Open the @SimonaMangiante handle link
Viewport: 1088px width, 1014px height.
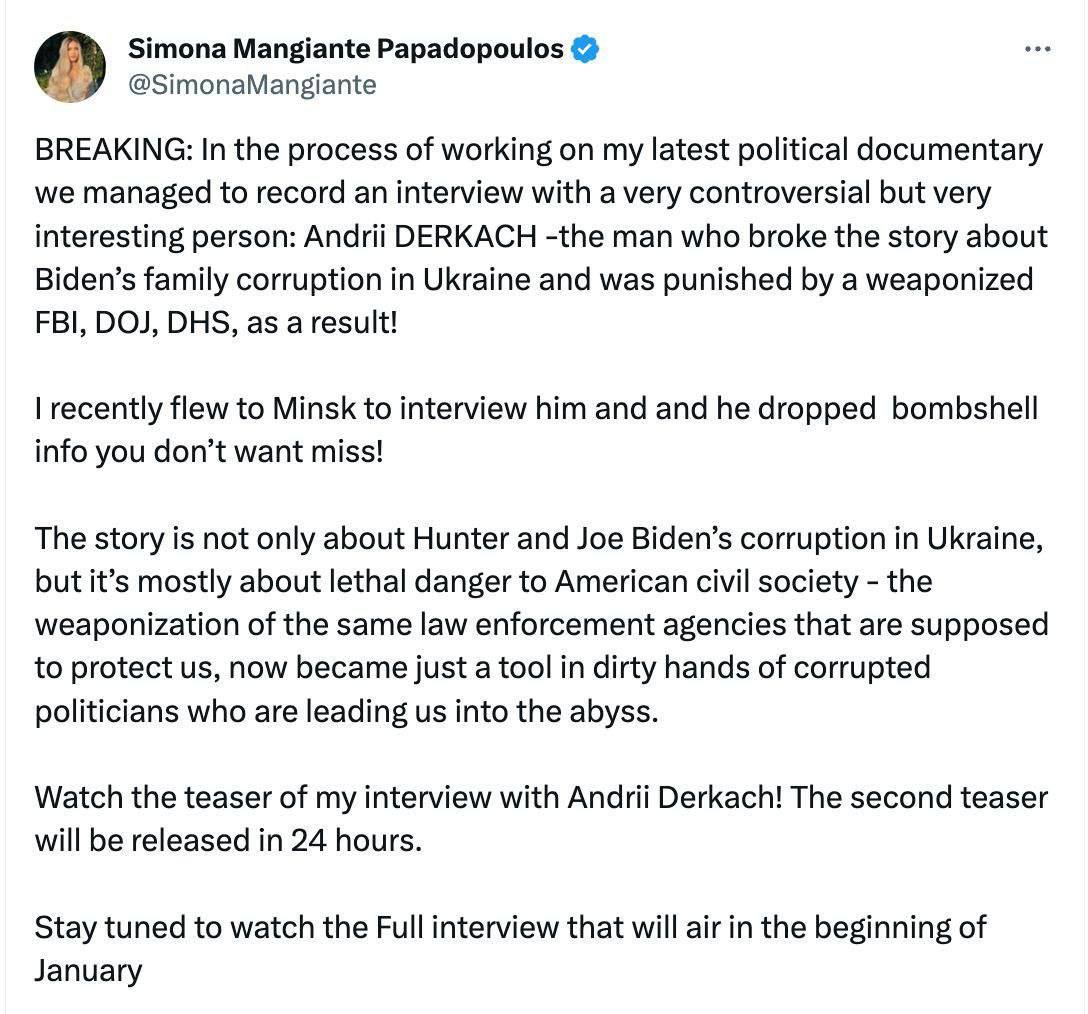[253, 85]
